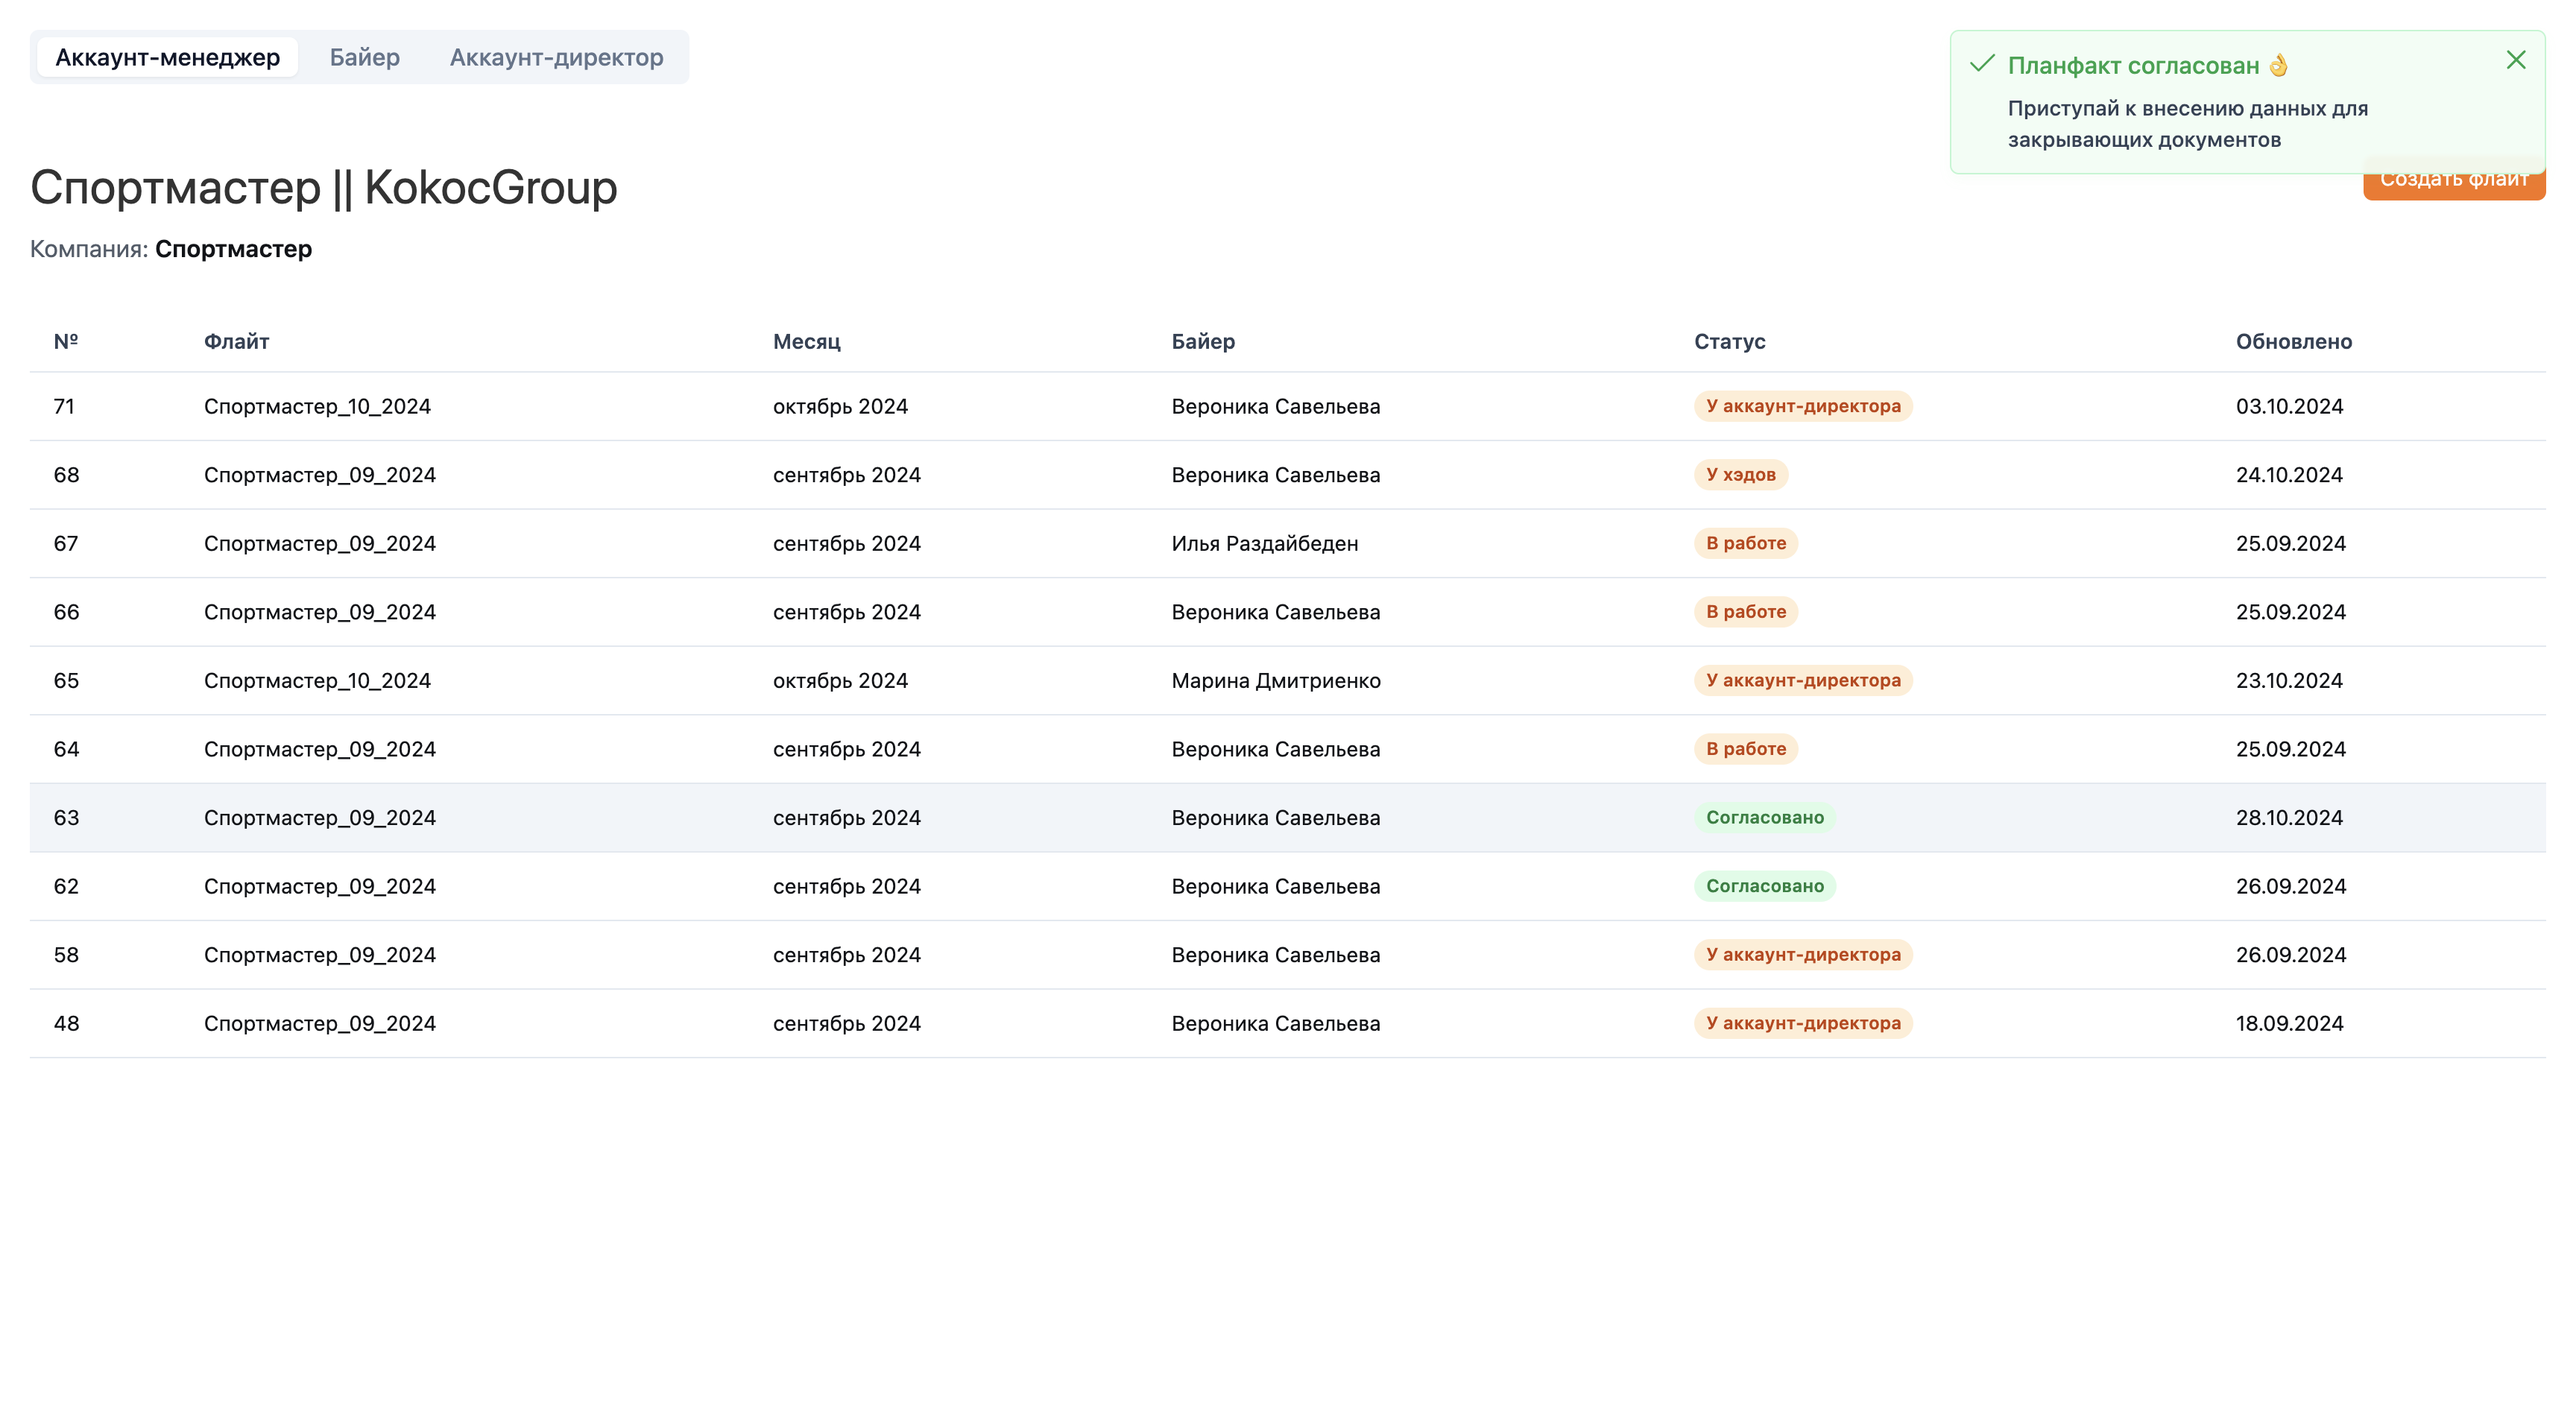Click Согласовано badge in row 62
Viewport: 2576px width, 1428px height.
[x=1764, y=886]
